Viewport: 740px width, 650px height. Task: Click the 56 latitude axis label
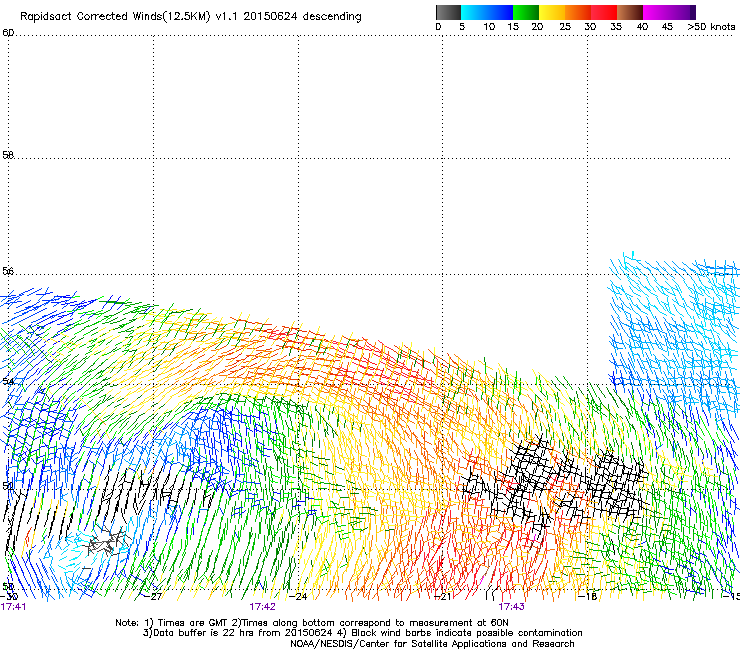click(x=8, y=271)
